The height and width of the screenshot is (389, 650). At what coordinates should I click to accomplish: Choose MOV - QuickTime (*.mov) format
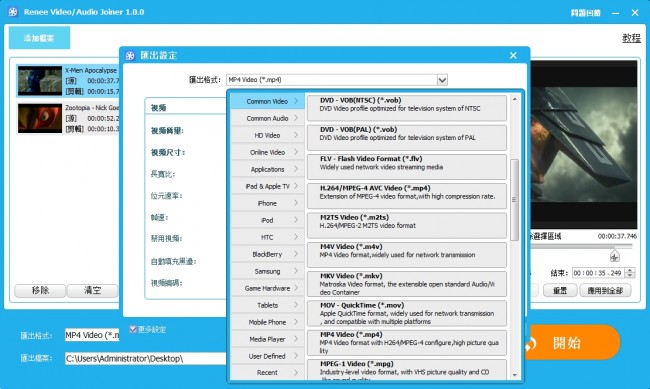click(407, 314)
